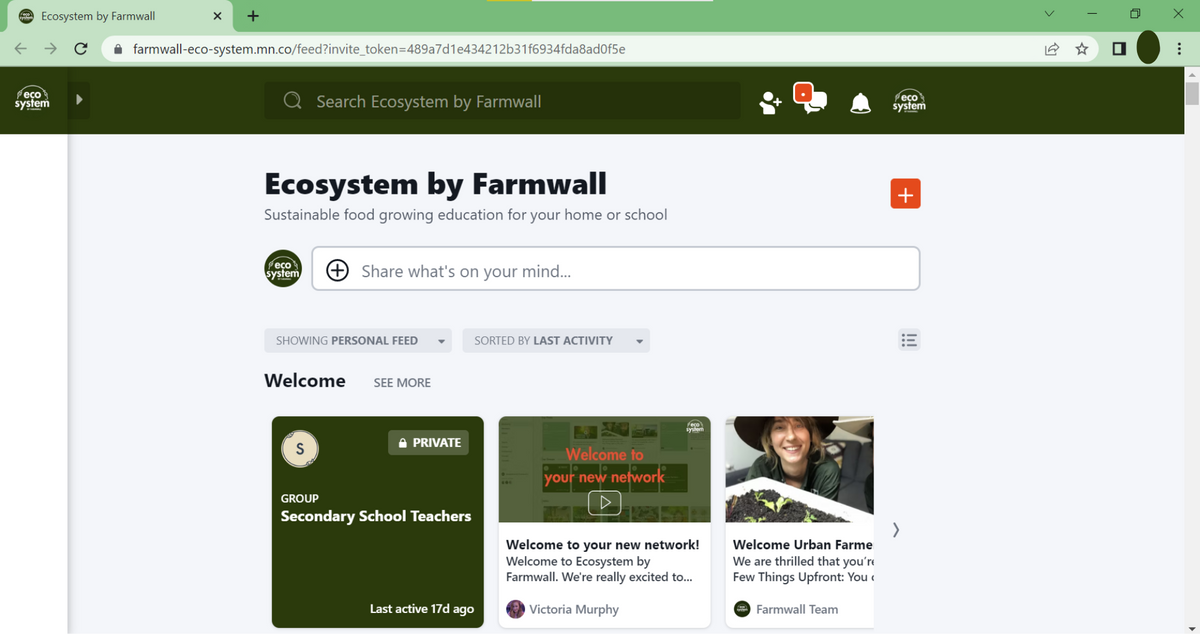The width and height of the screenshot is (1200, 634).
Task: Toggle the list view icon
Action: (909, 340)
